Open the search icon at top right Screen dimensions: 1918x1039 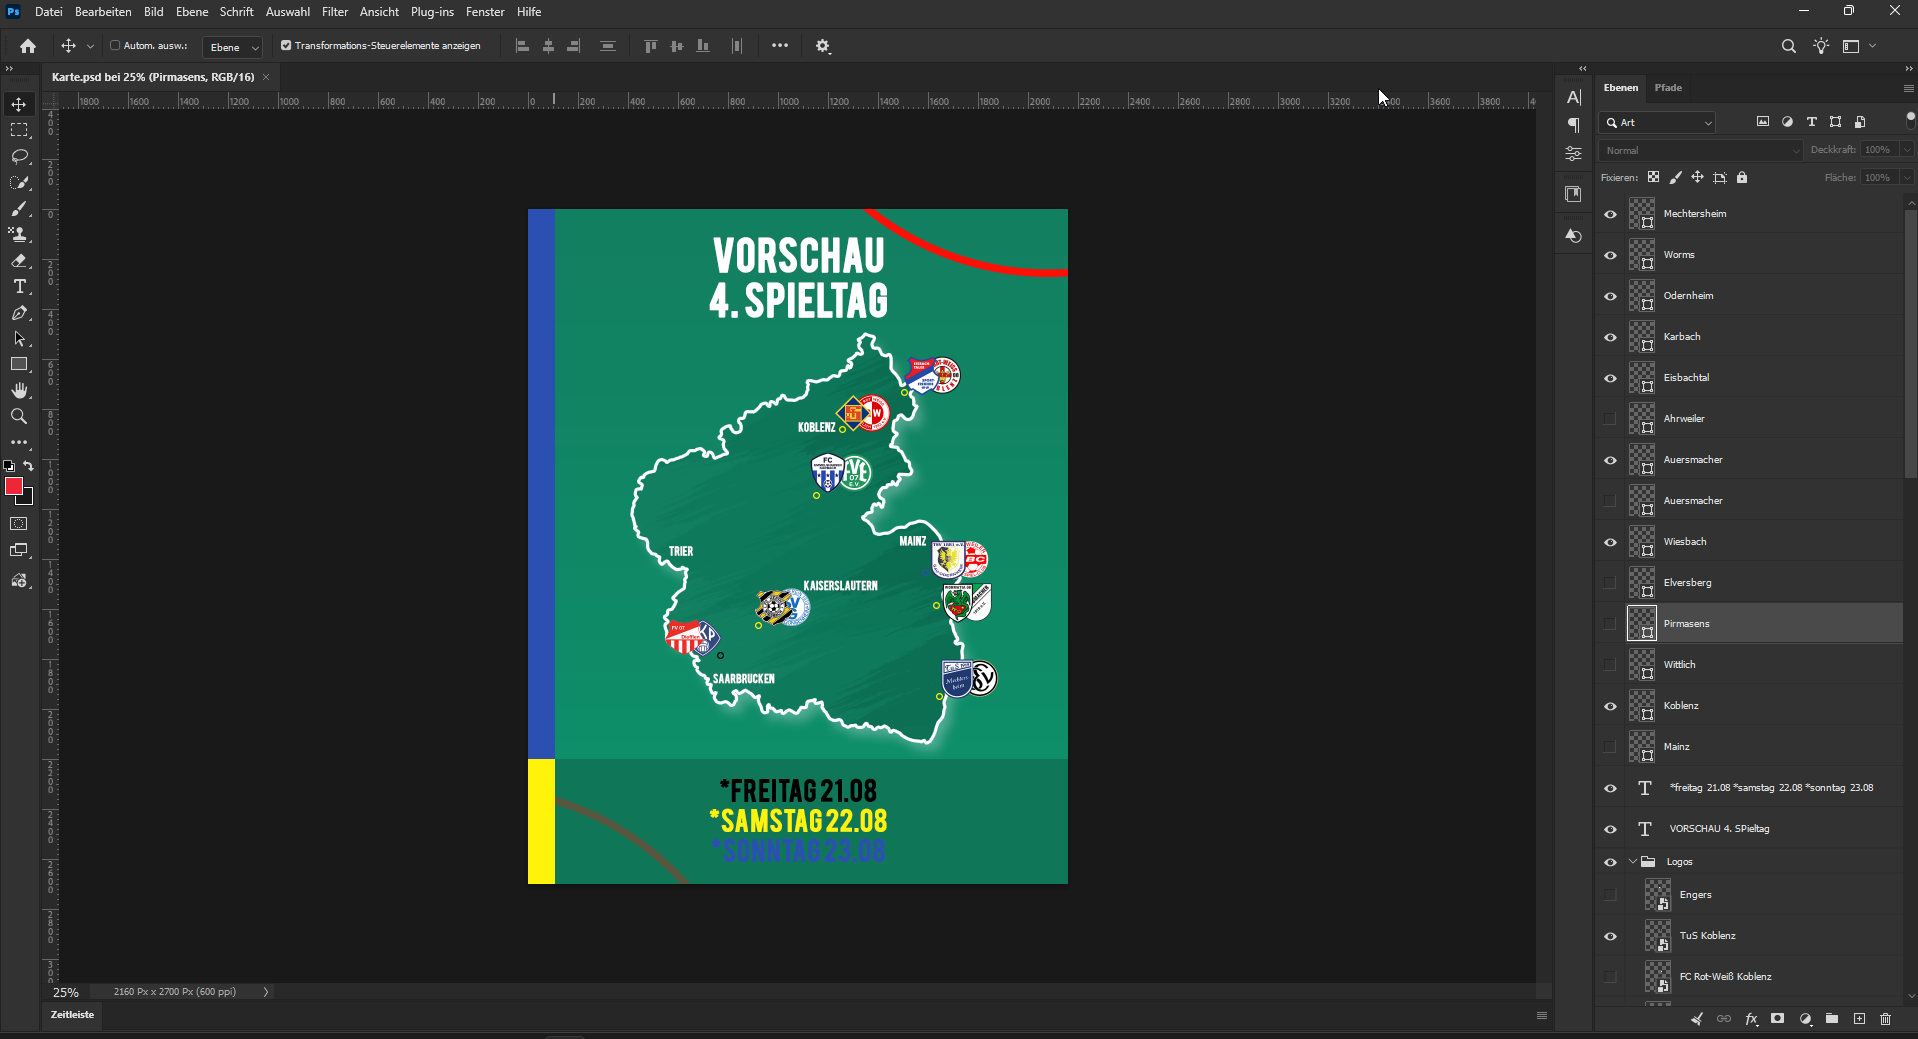pyautogui.click(x=1788, y=46)
